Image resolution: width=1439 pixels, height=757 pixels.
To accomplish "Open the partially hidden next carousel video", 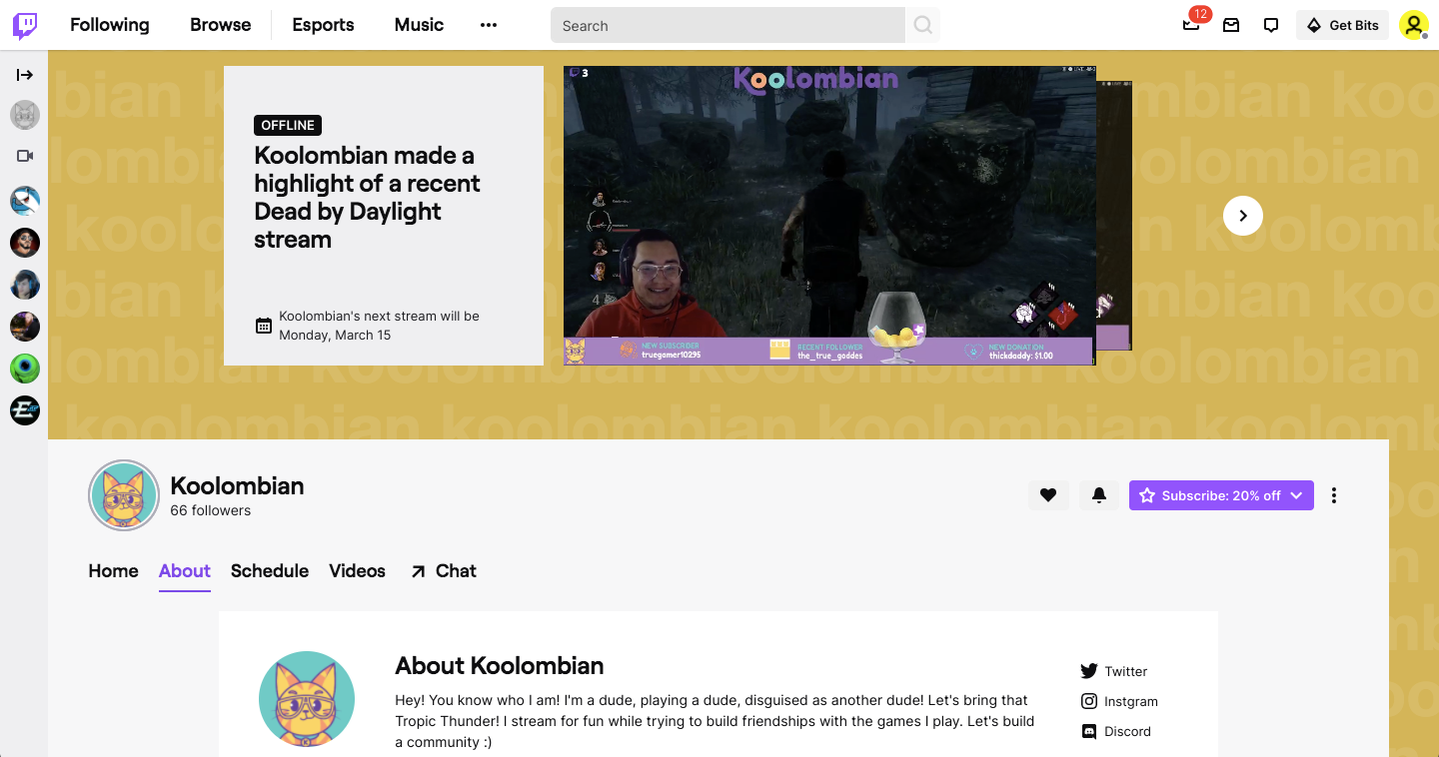I will coord(1114,215).
